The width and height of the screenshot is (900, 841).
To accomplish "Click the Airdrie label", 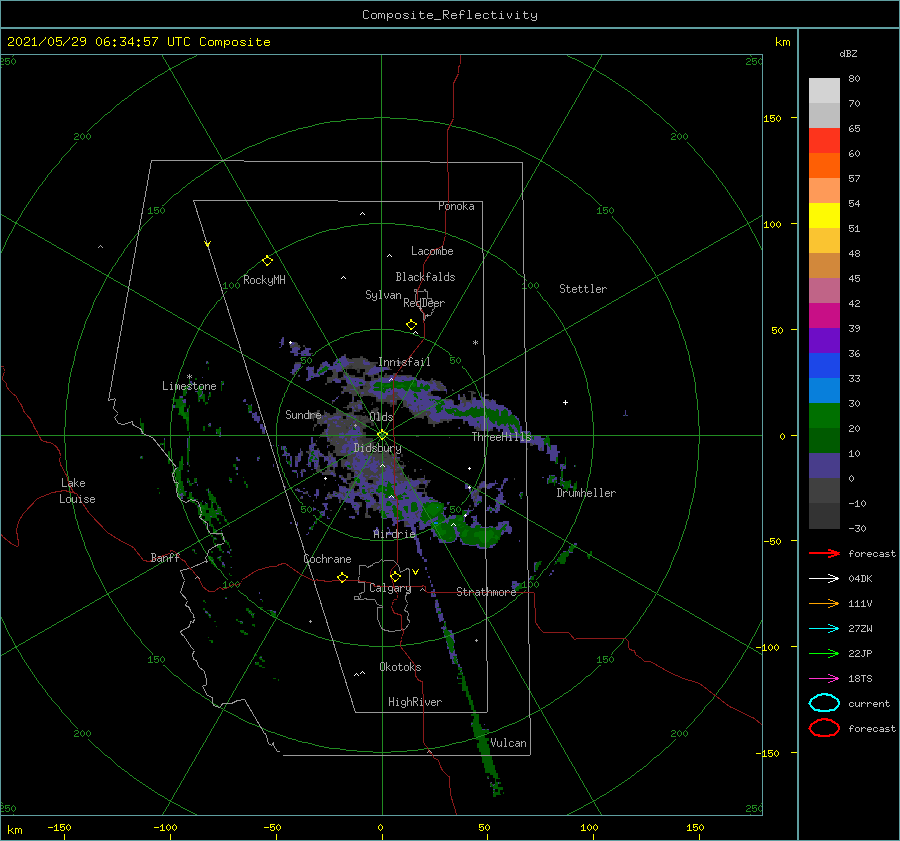I will tap(394, 534).
